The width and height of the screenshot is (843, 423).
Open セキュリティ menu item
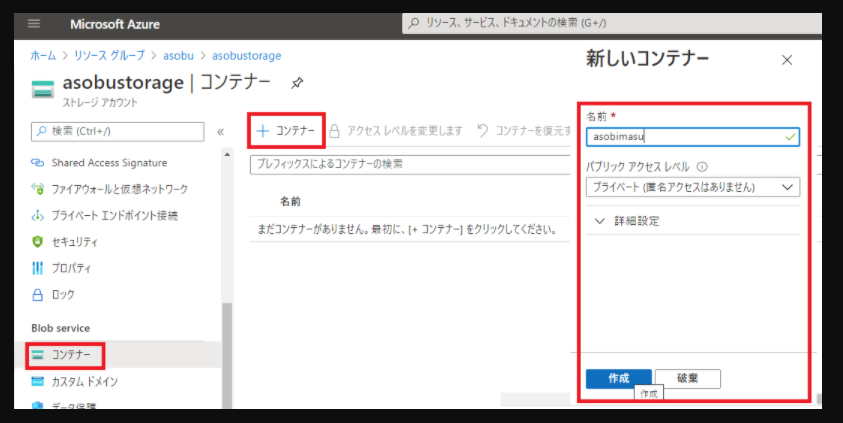75,242
